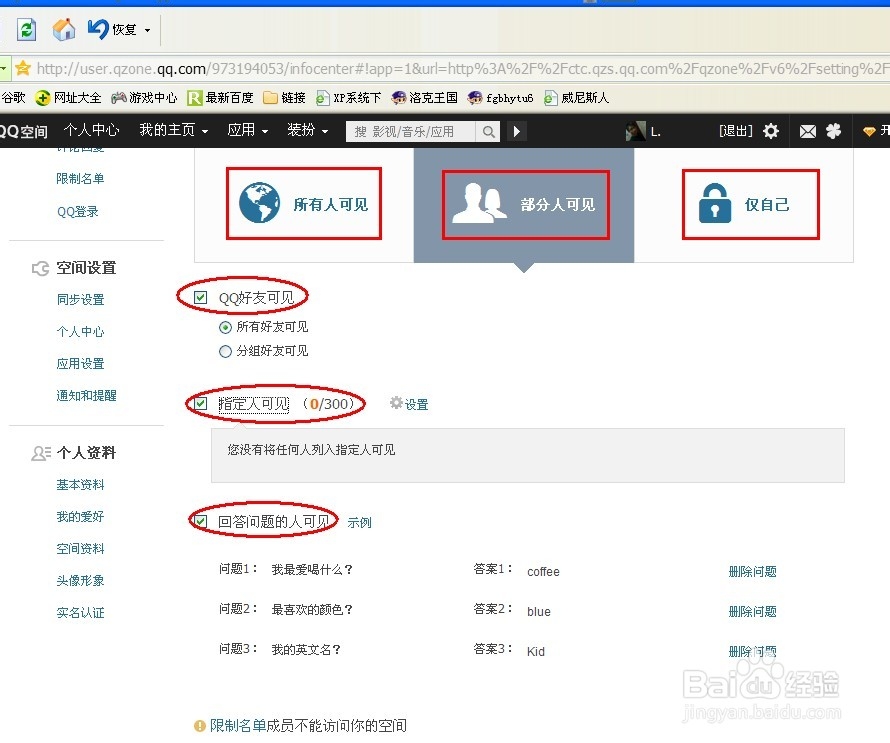Click the padlock icon for 仅自己

(x=714, y=203)
